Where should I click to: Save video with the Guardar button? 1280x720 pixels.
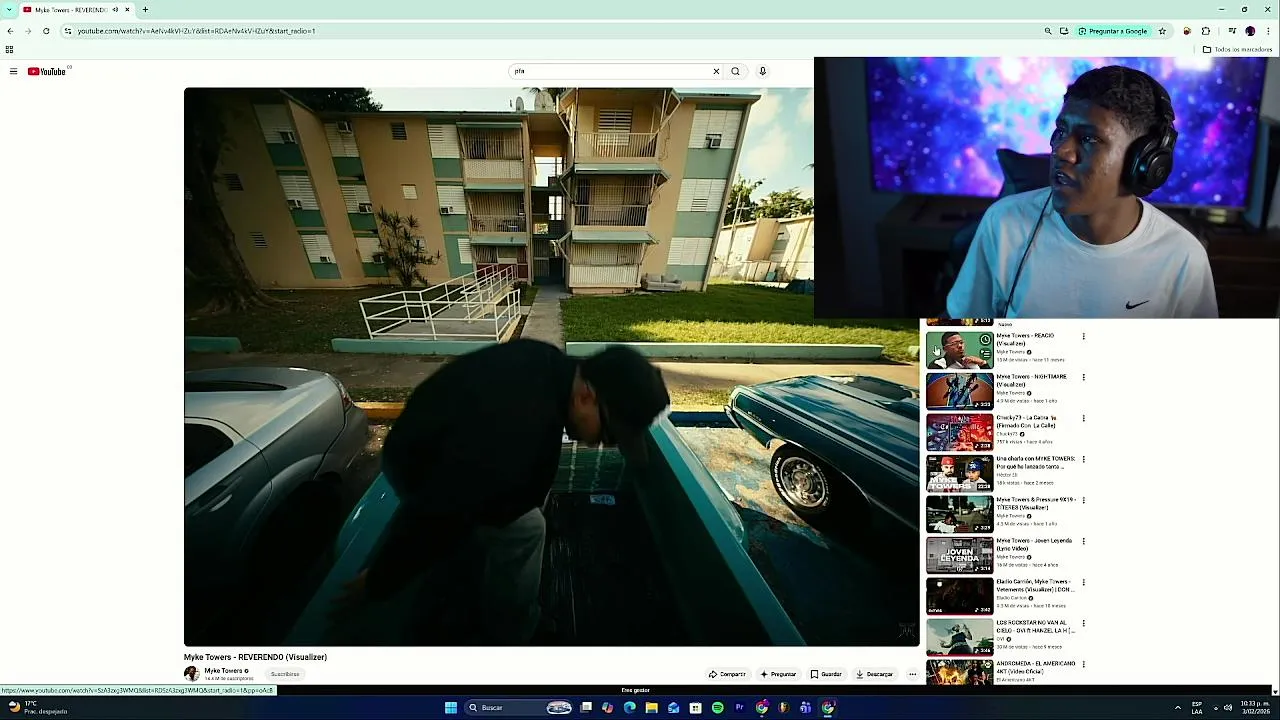point(826,674)
